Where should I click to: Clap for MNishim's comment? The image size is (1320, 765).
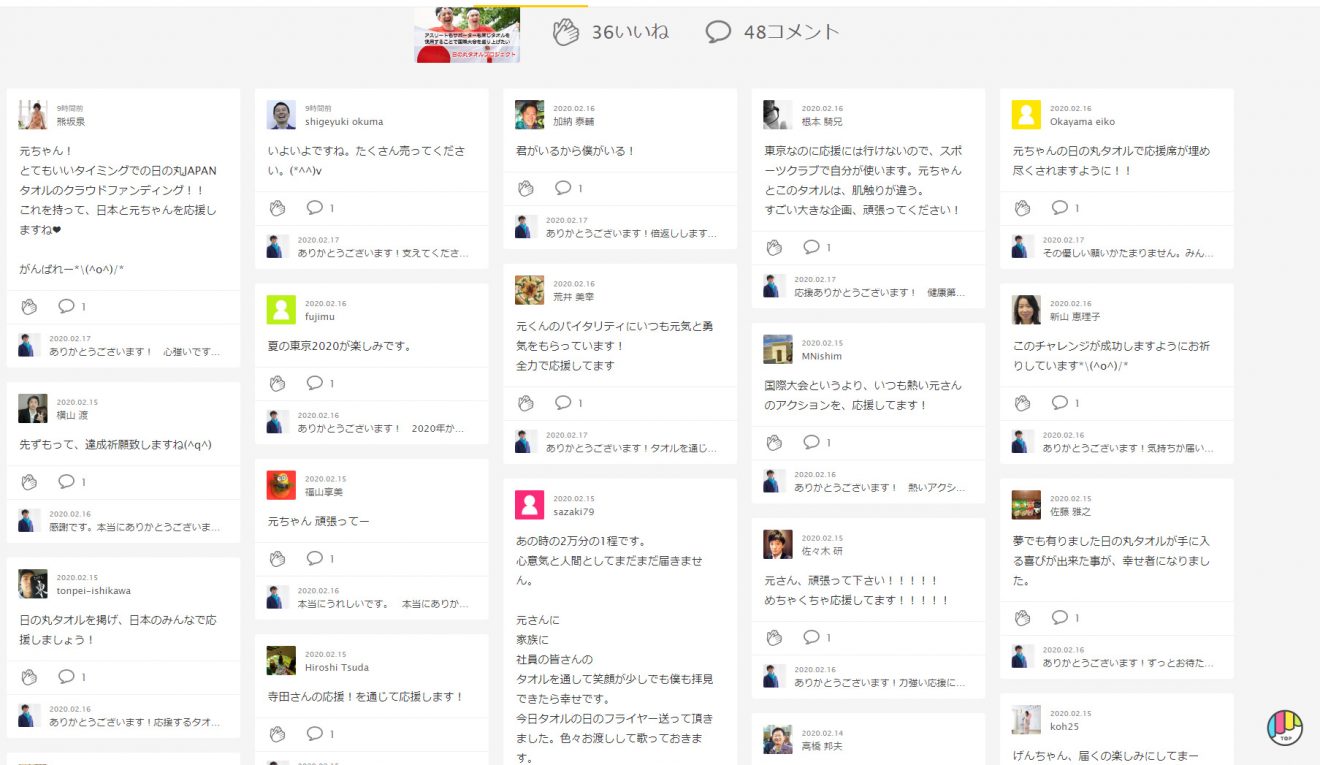(x=774, y=441)
